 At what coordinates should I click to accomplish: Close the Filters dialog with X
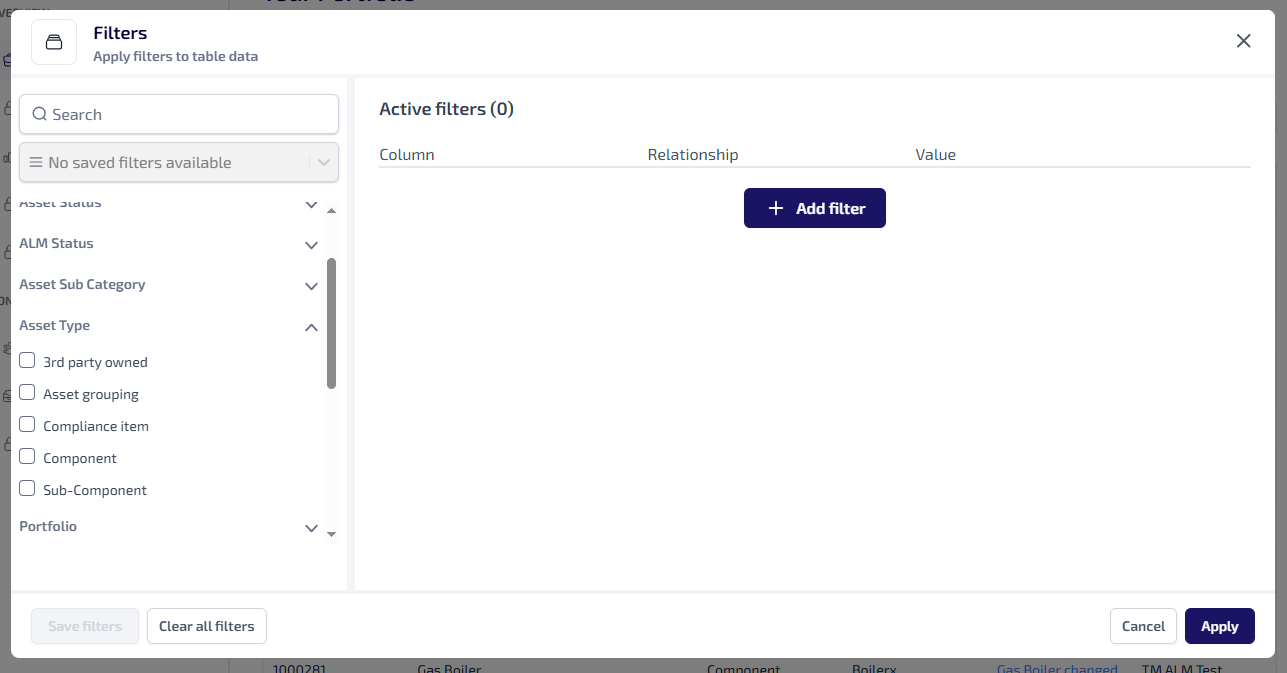(1243, 41)
